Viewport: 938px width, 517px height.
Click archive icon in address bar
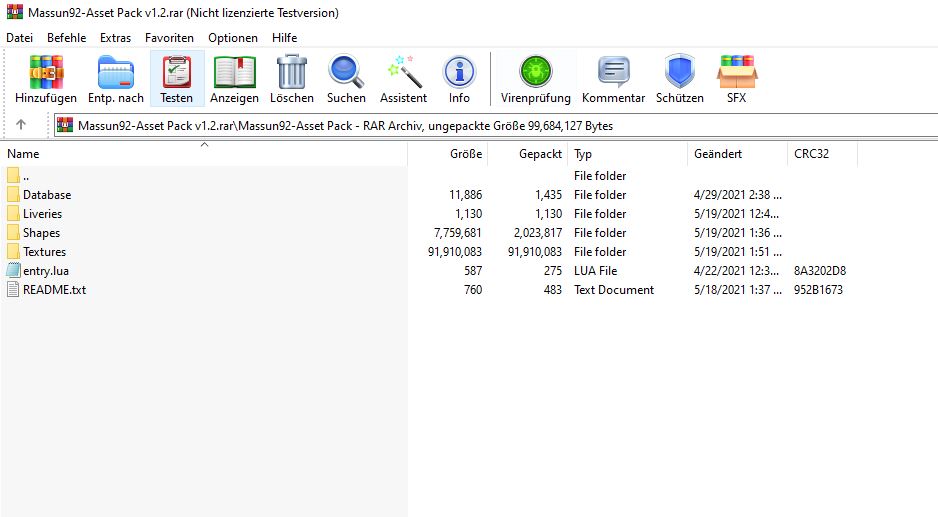tap(65, 126)
